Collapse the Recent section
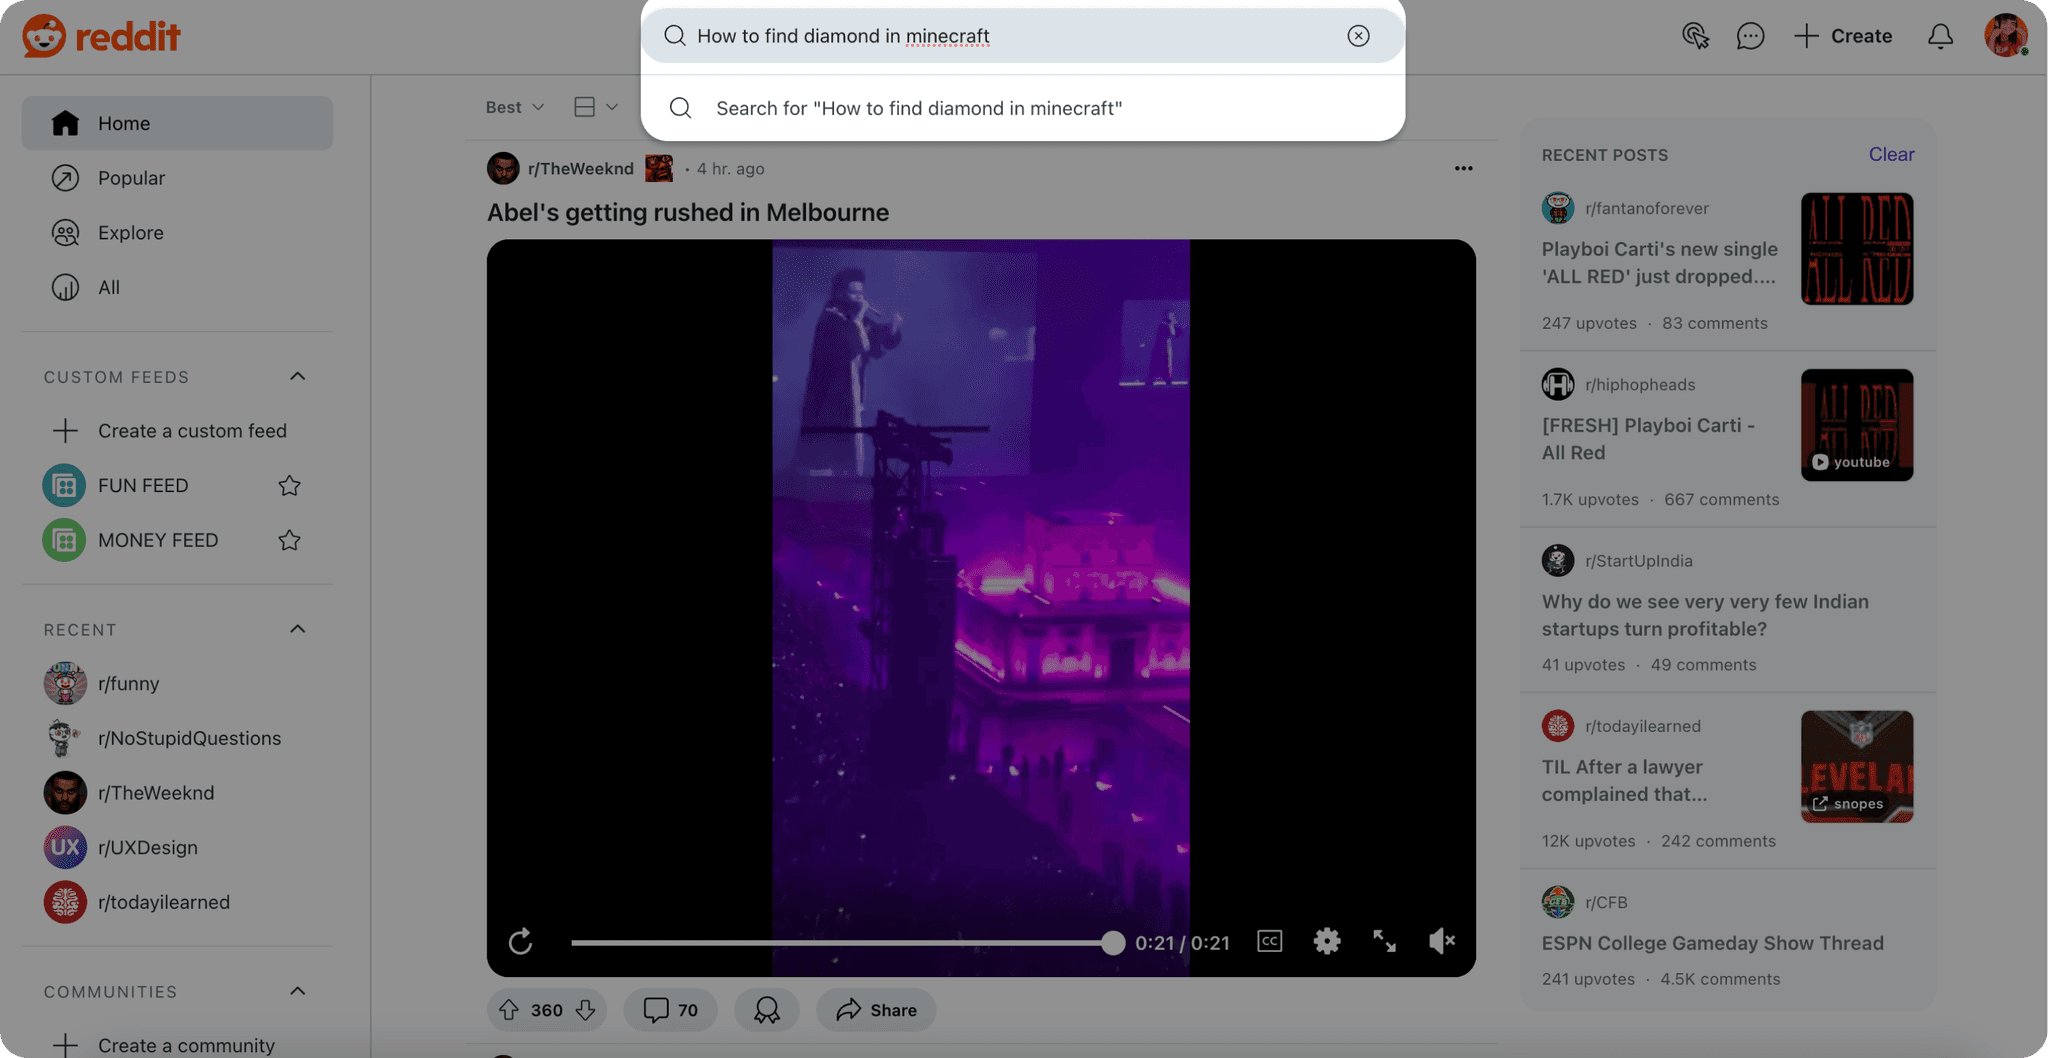This screenshot has height=1058, width=2048. coord(297,629)
